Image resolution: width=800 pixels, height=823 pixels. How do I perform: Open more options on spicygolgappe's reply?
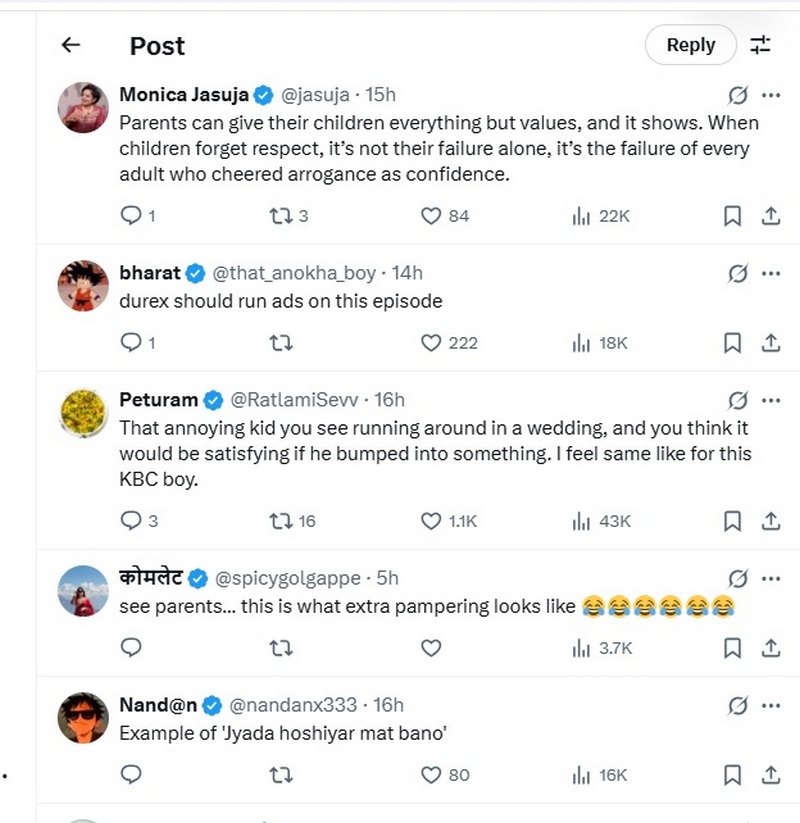[771, 578]
